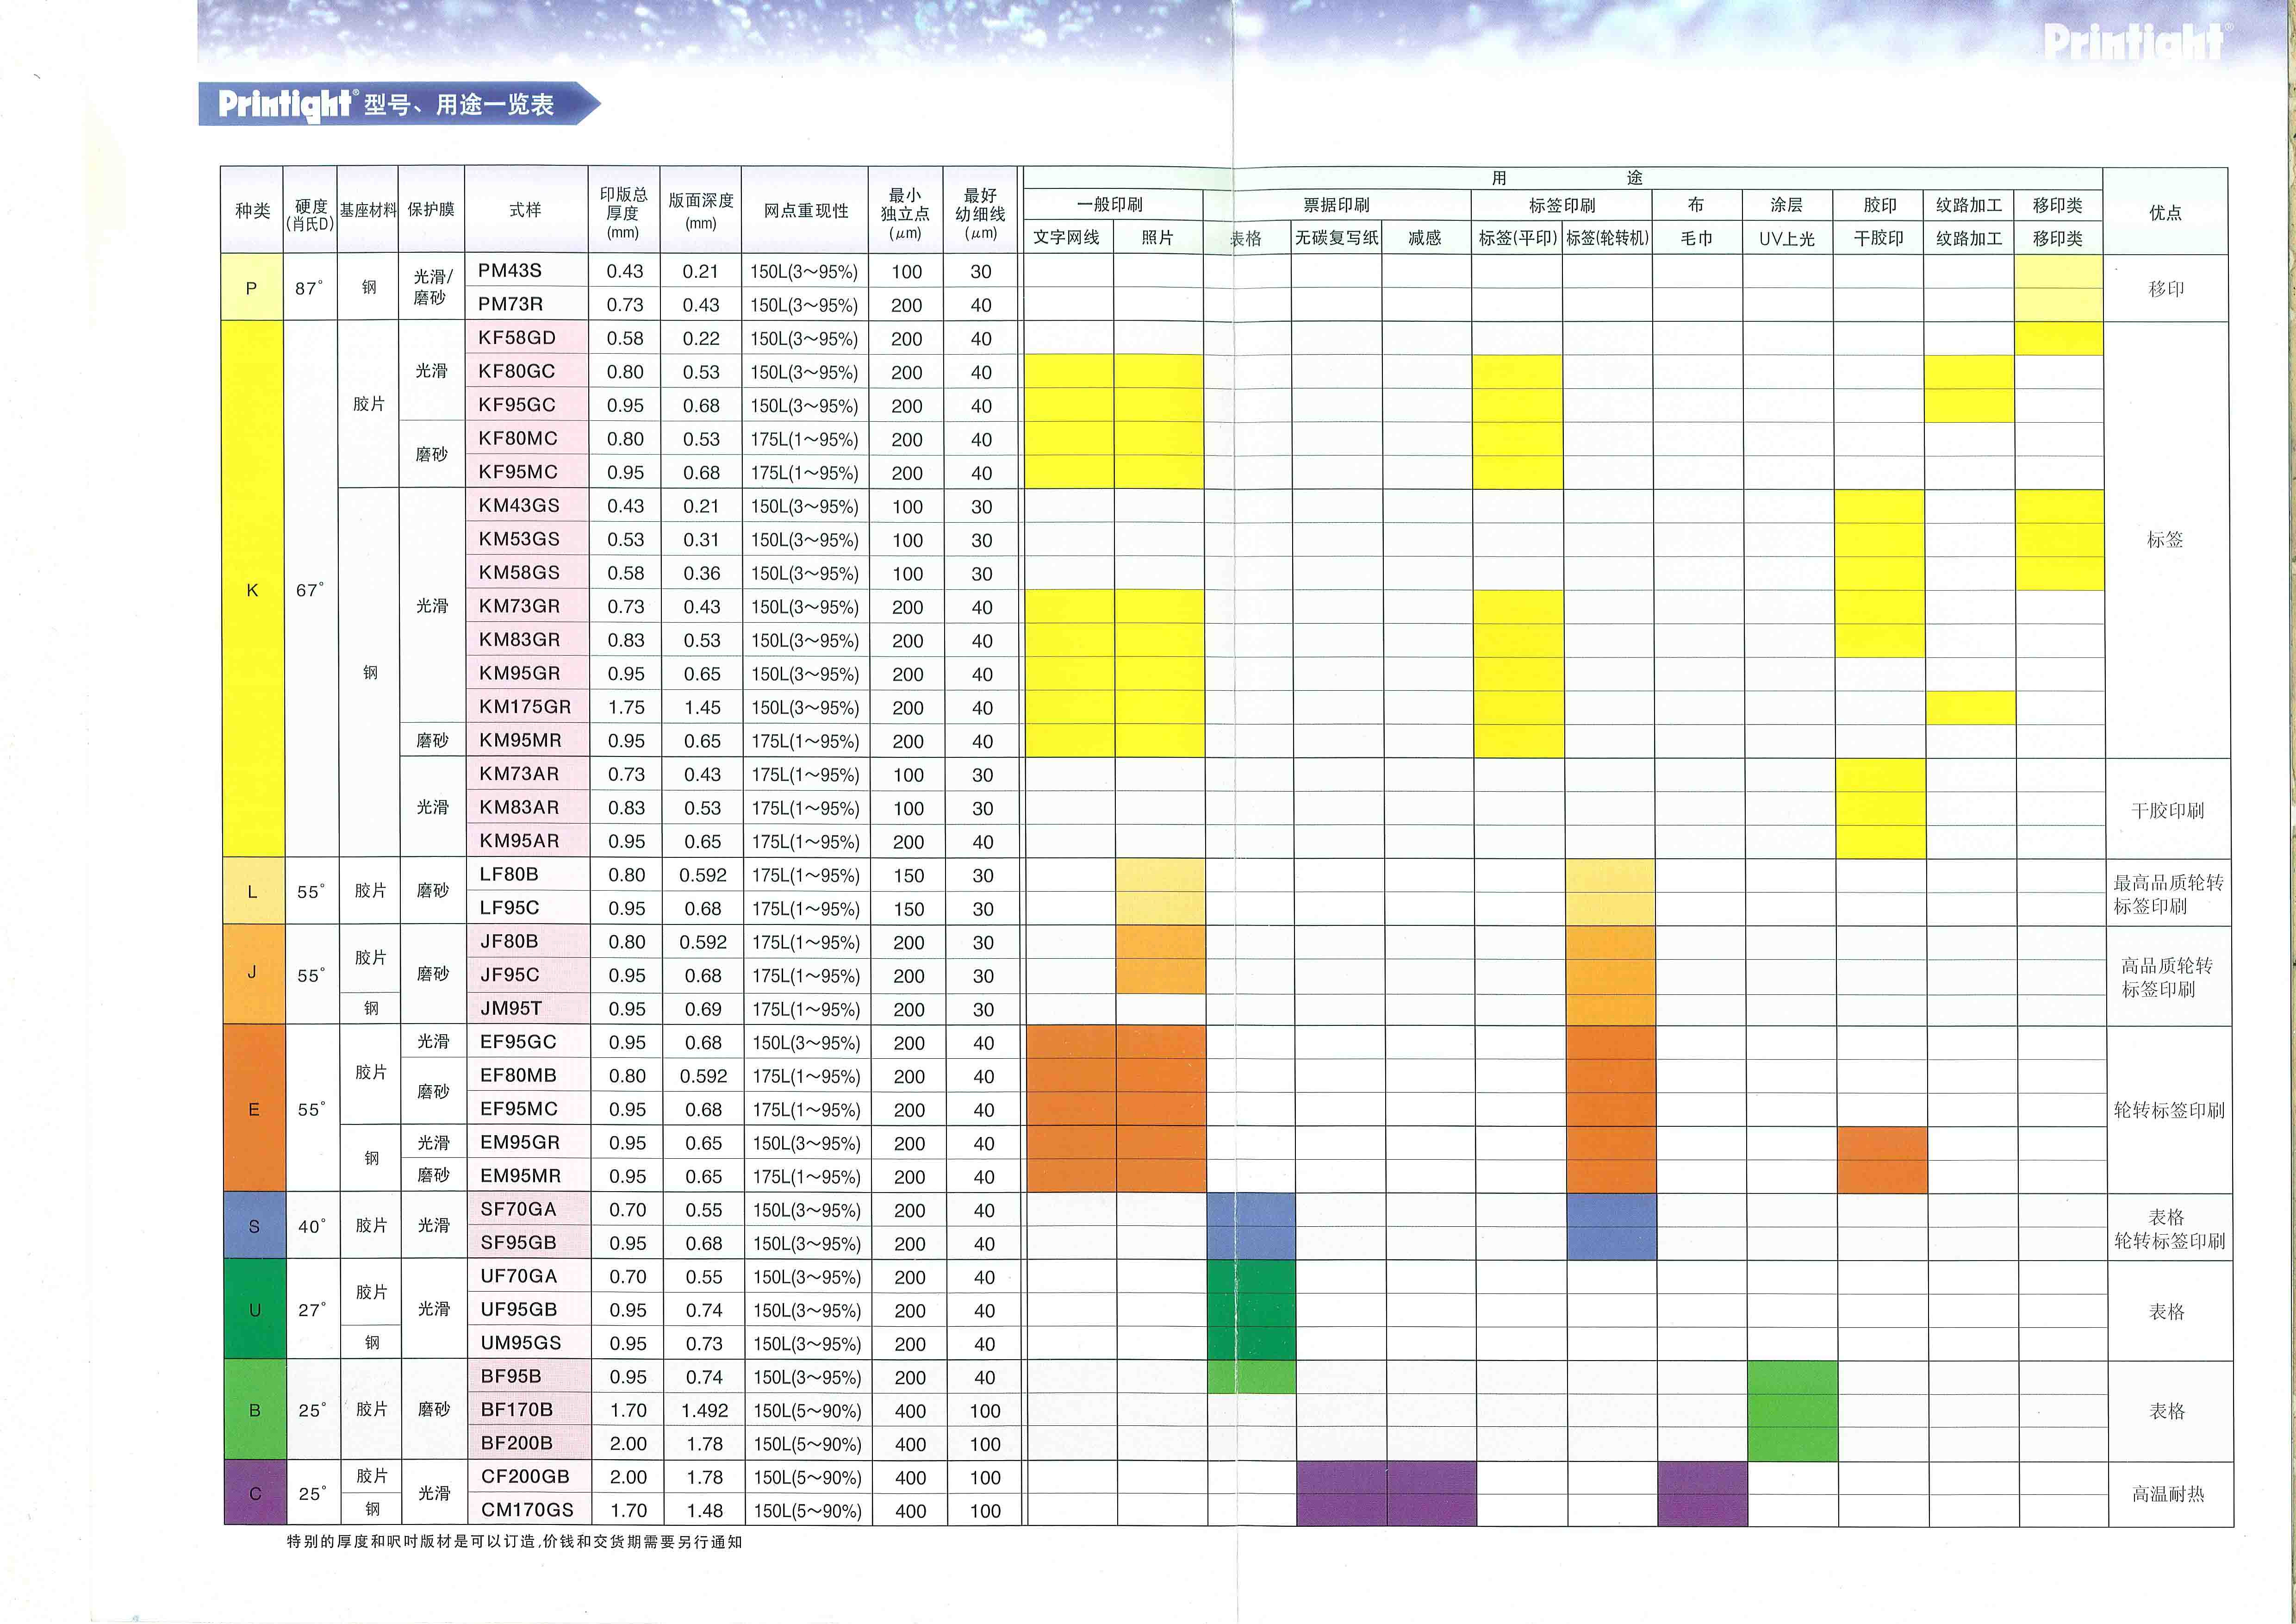Click the 高温耐热 advantage cell
2296x1624 pixels.
[2168, 1493]
